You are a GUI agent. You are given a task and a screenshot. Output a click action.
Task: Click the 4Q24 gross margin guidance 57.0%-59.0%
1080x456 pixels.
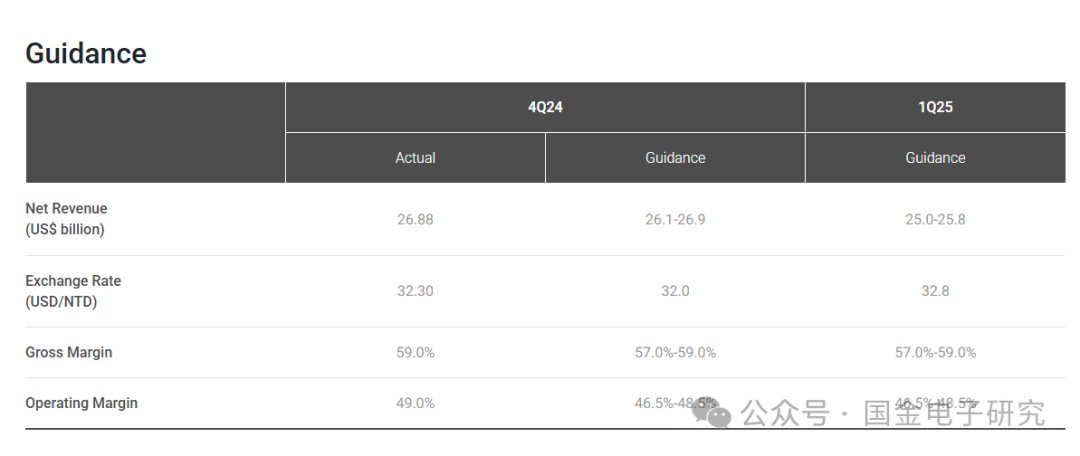675,353
